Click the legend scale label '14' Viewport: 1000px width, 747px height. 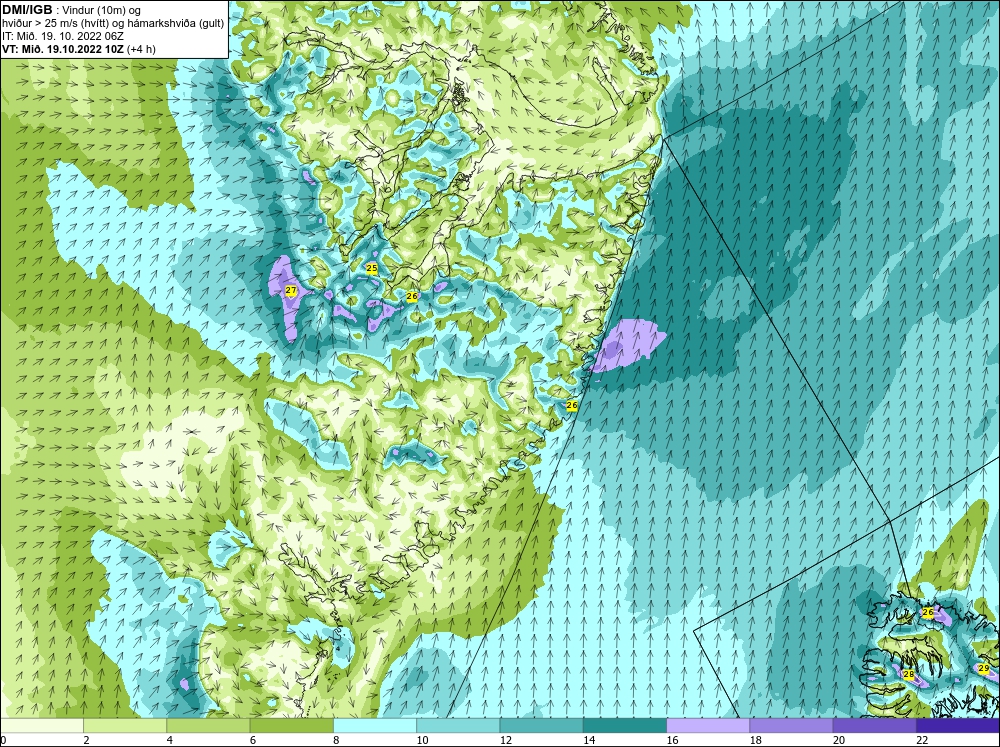[x=589, y=740]
